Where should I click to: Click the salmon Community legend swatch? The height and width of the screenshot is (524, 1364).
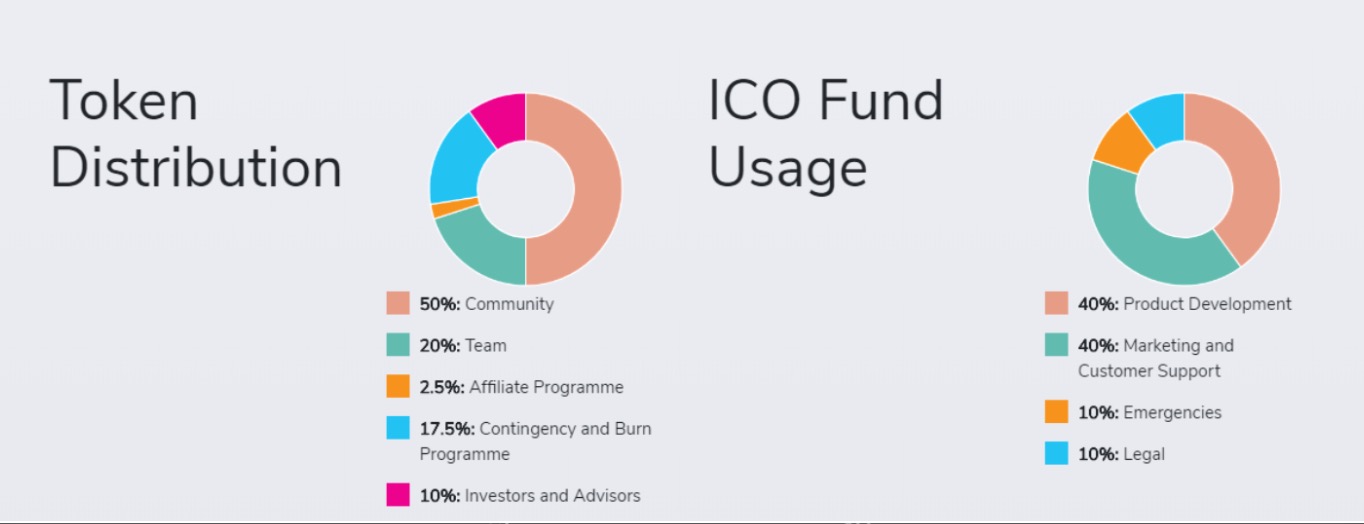(x=398, y=303)
